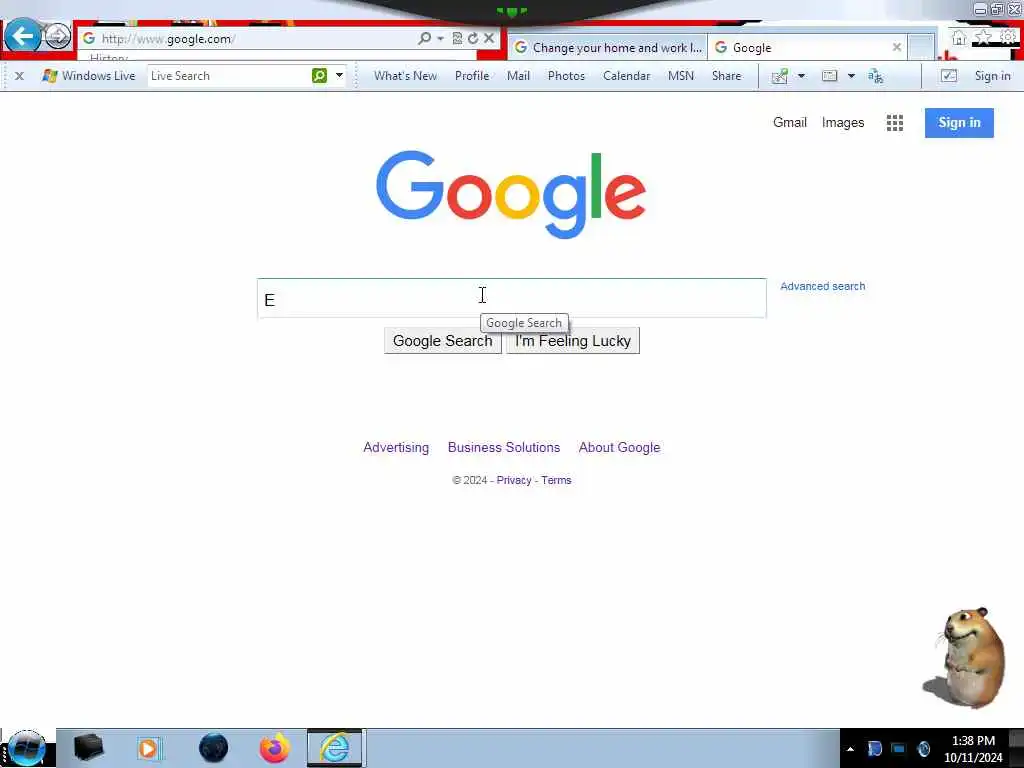
Task: Click the green Live Search go icon
Action: 319,76
